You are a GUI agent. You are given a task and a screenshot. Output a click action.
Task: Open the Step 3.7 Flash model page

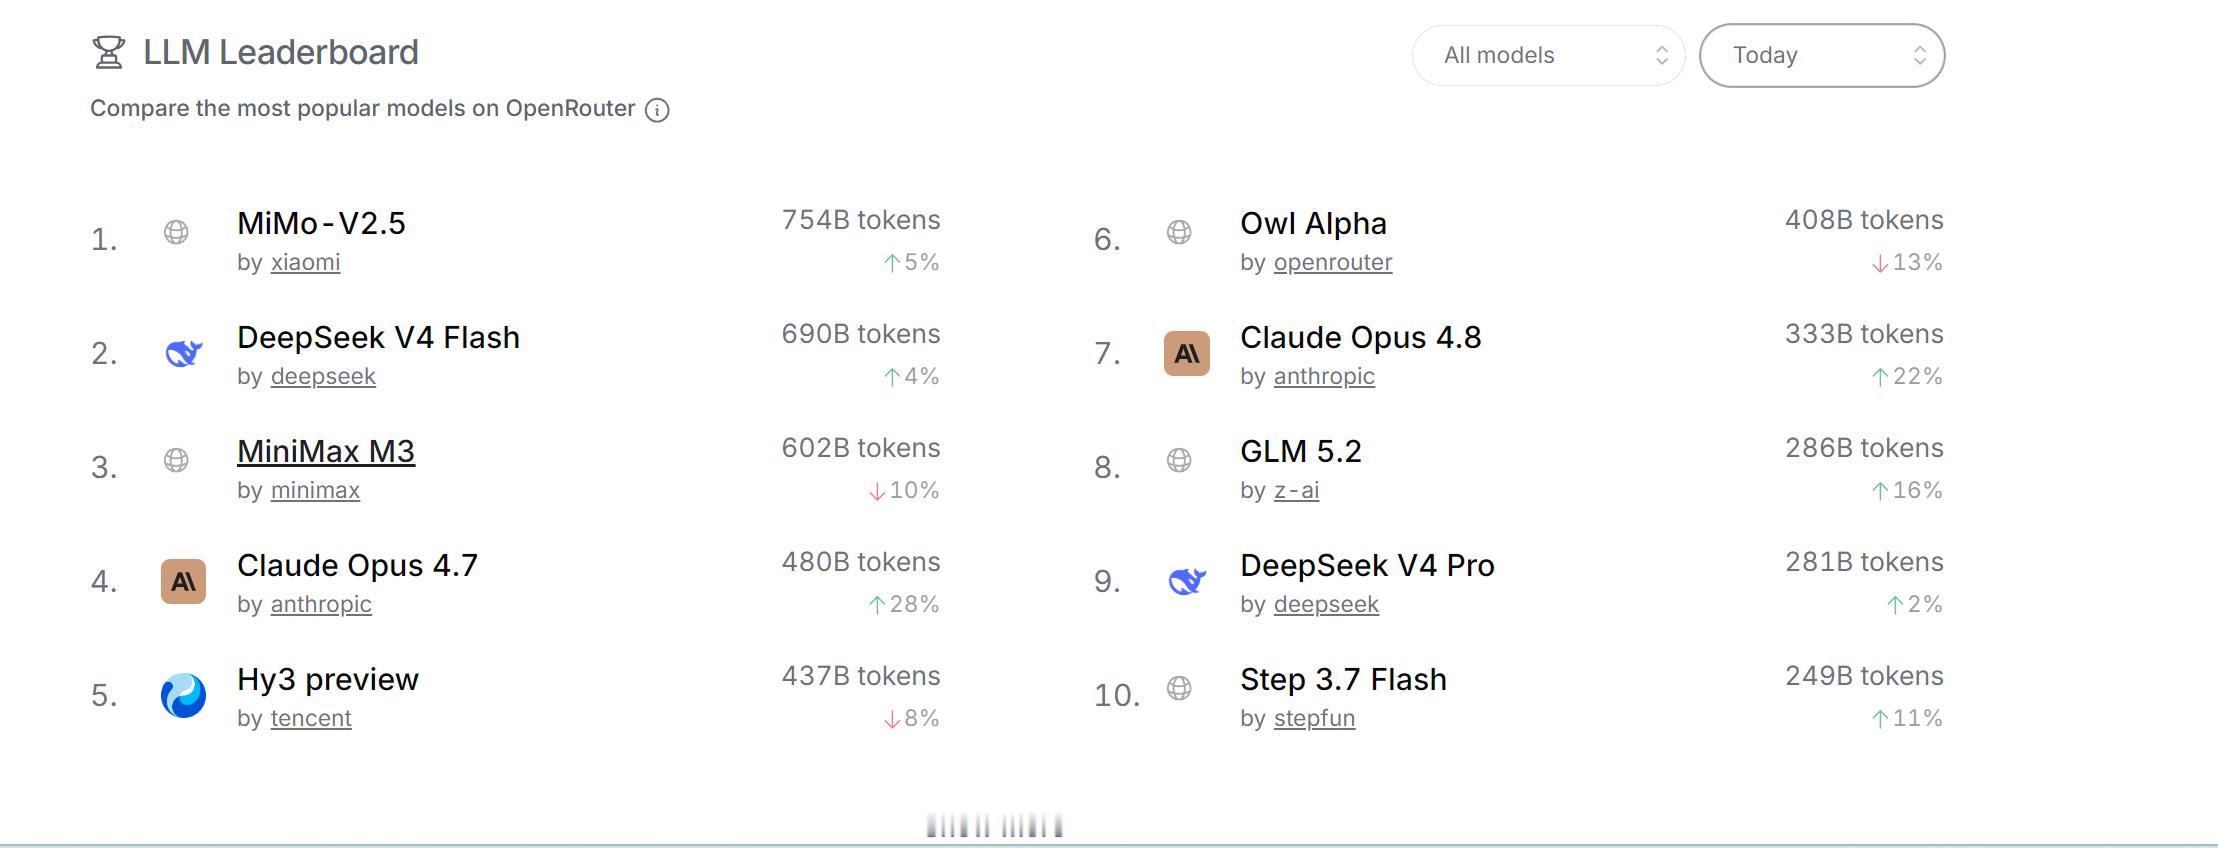[x=1343, y=679]
